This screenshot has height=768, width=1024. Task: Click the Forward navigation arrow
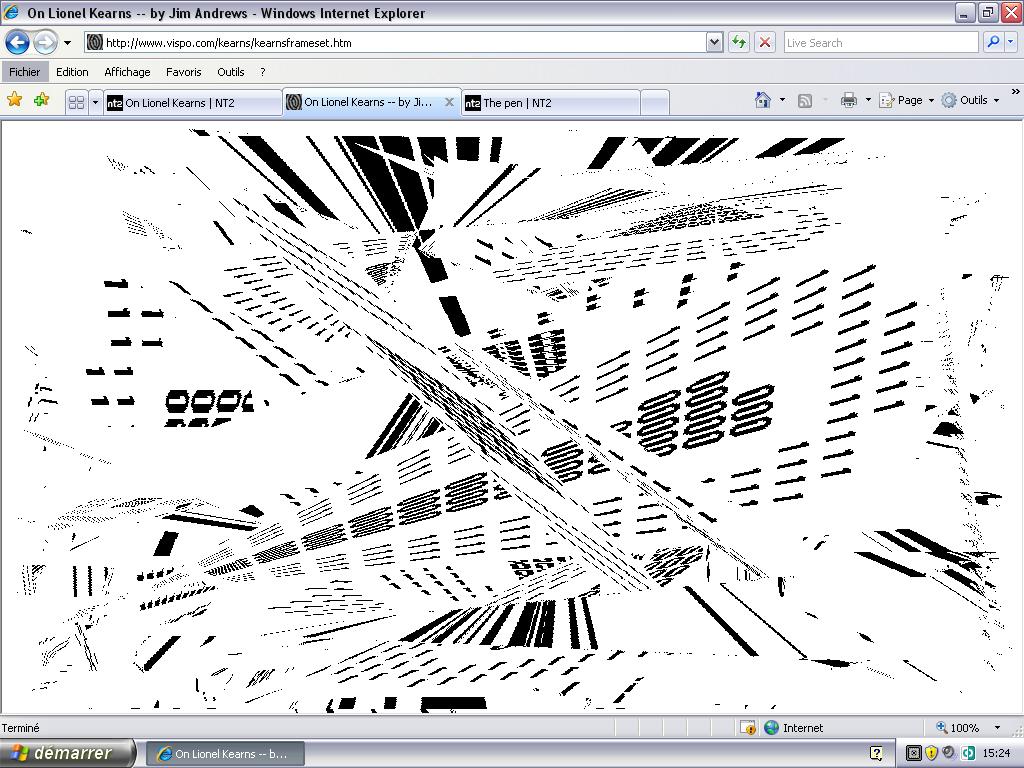[x=44, y=42]
